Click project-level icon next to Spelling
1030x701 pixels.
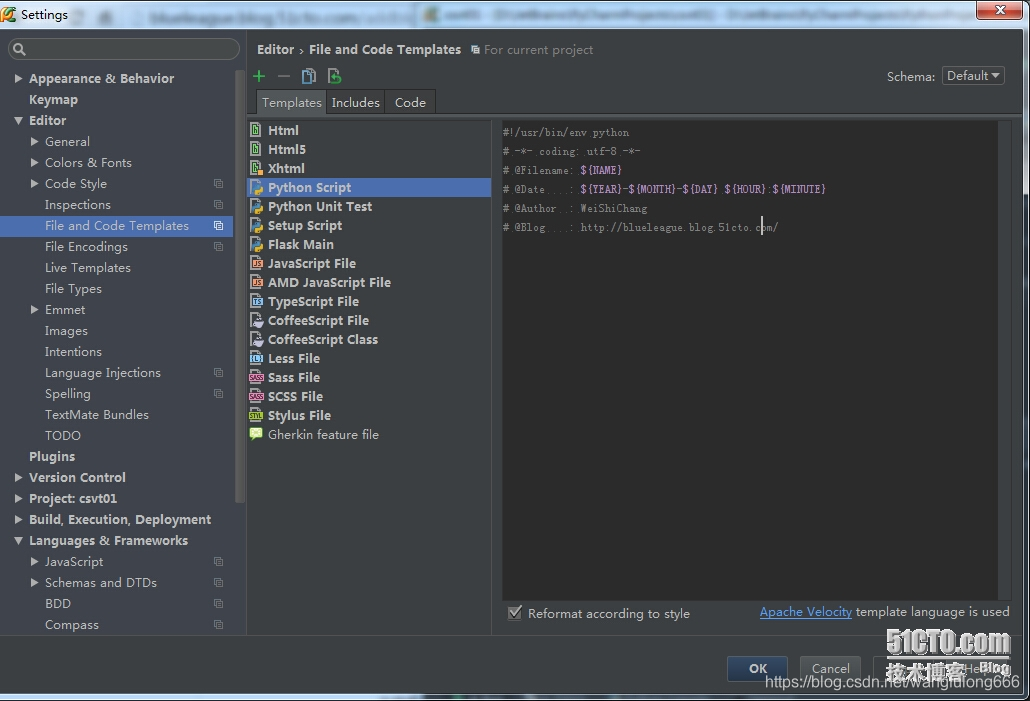[219, 394]
